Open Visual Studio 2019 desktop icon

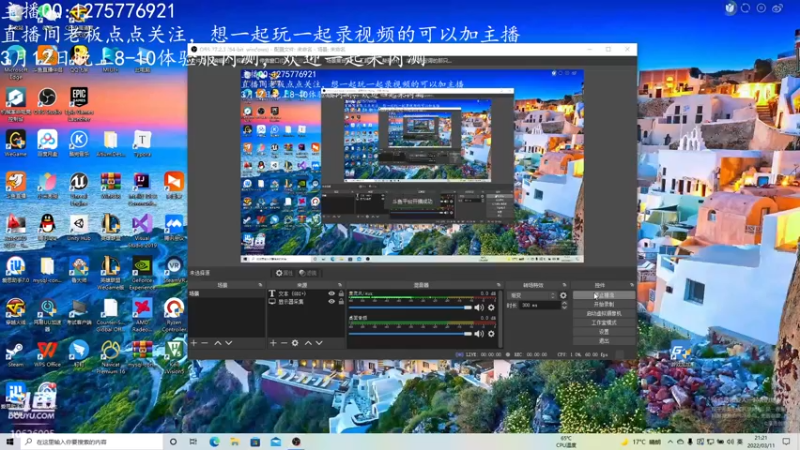click(142, 231)
